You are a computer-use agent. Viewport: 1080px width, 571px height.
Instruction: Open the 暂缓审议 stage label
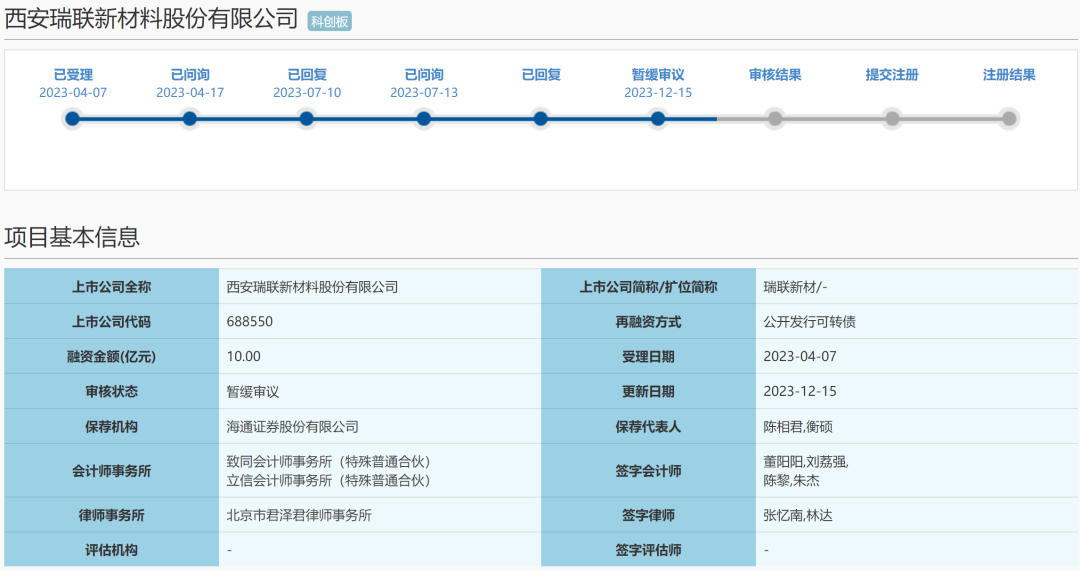pyautogui.click(x=658, y=75)
